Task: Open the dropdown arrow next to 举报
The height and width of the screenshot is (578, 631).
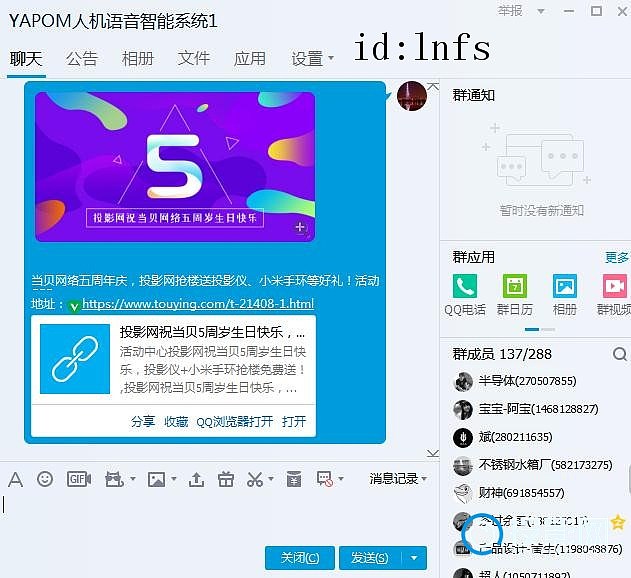Action: tap(541, 11)
